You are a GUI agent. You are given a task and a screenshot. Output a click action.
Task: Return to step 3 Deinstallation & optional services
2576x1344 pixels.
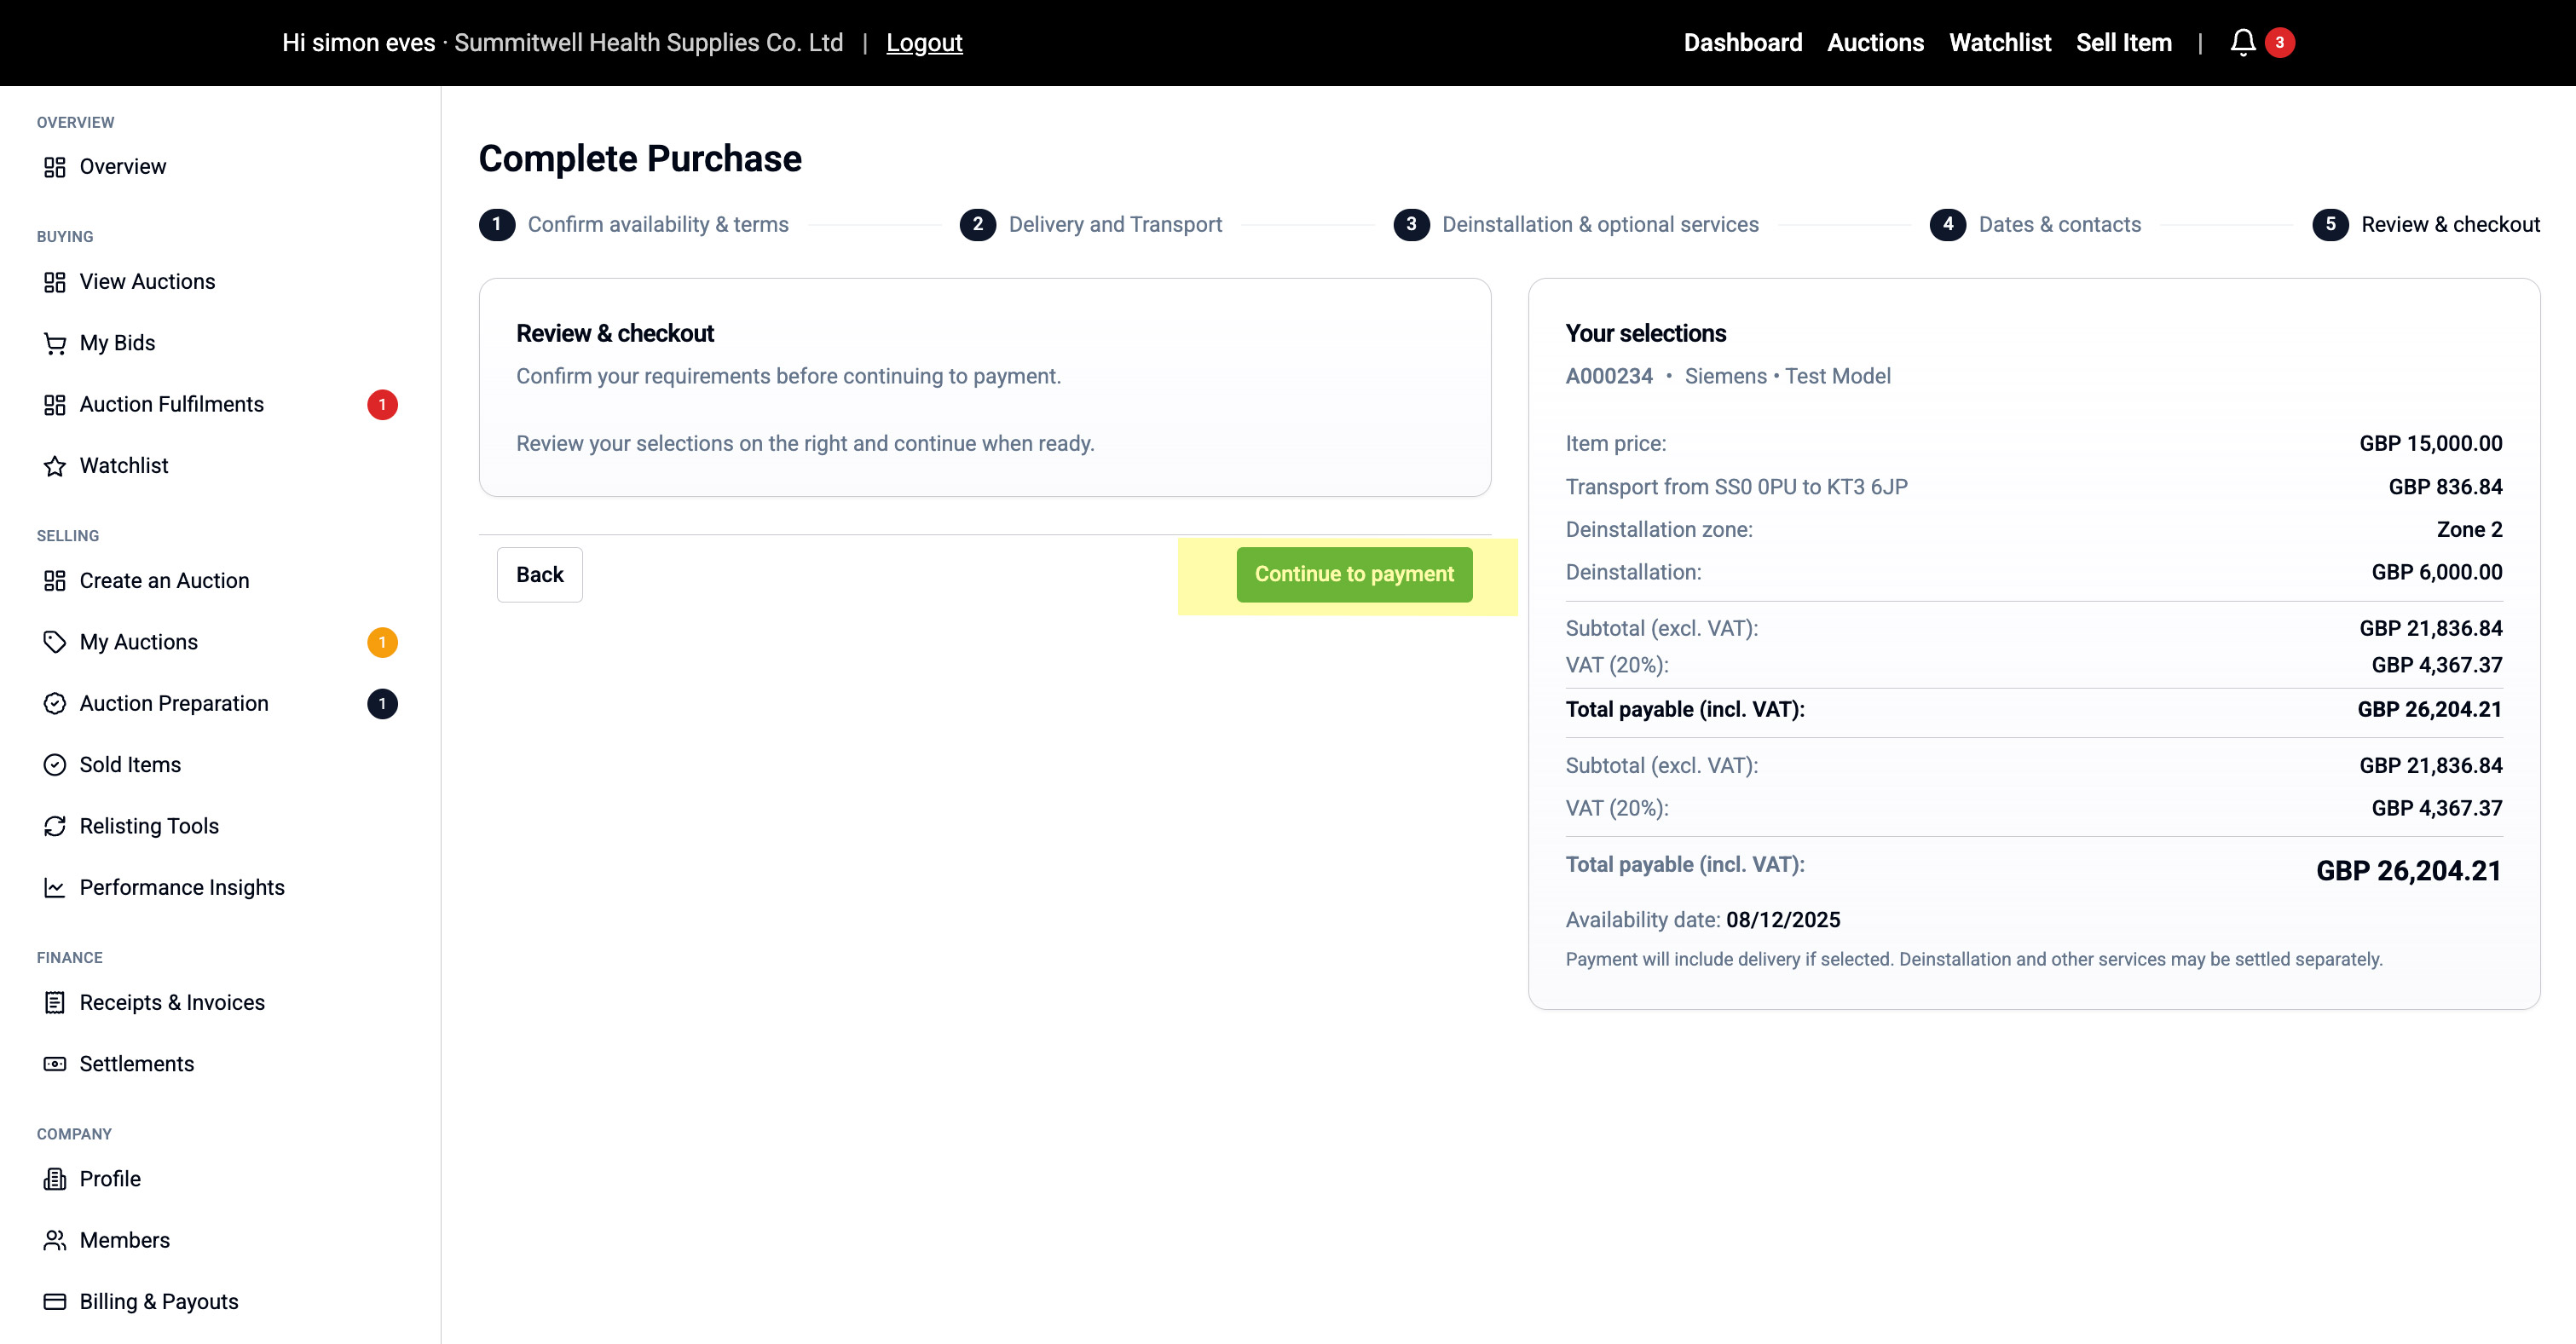click(x=1599, y=224)
